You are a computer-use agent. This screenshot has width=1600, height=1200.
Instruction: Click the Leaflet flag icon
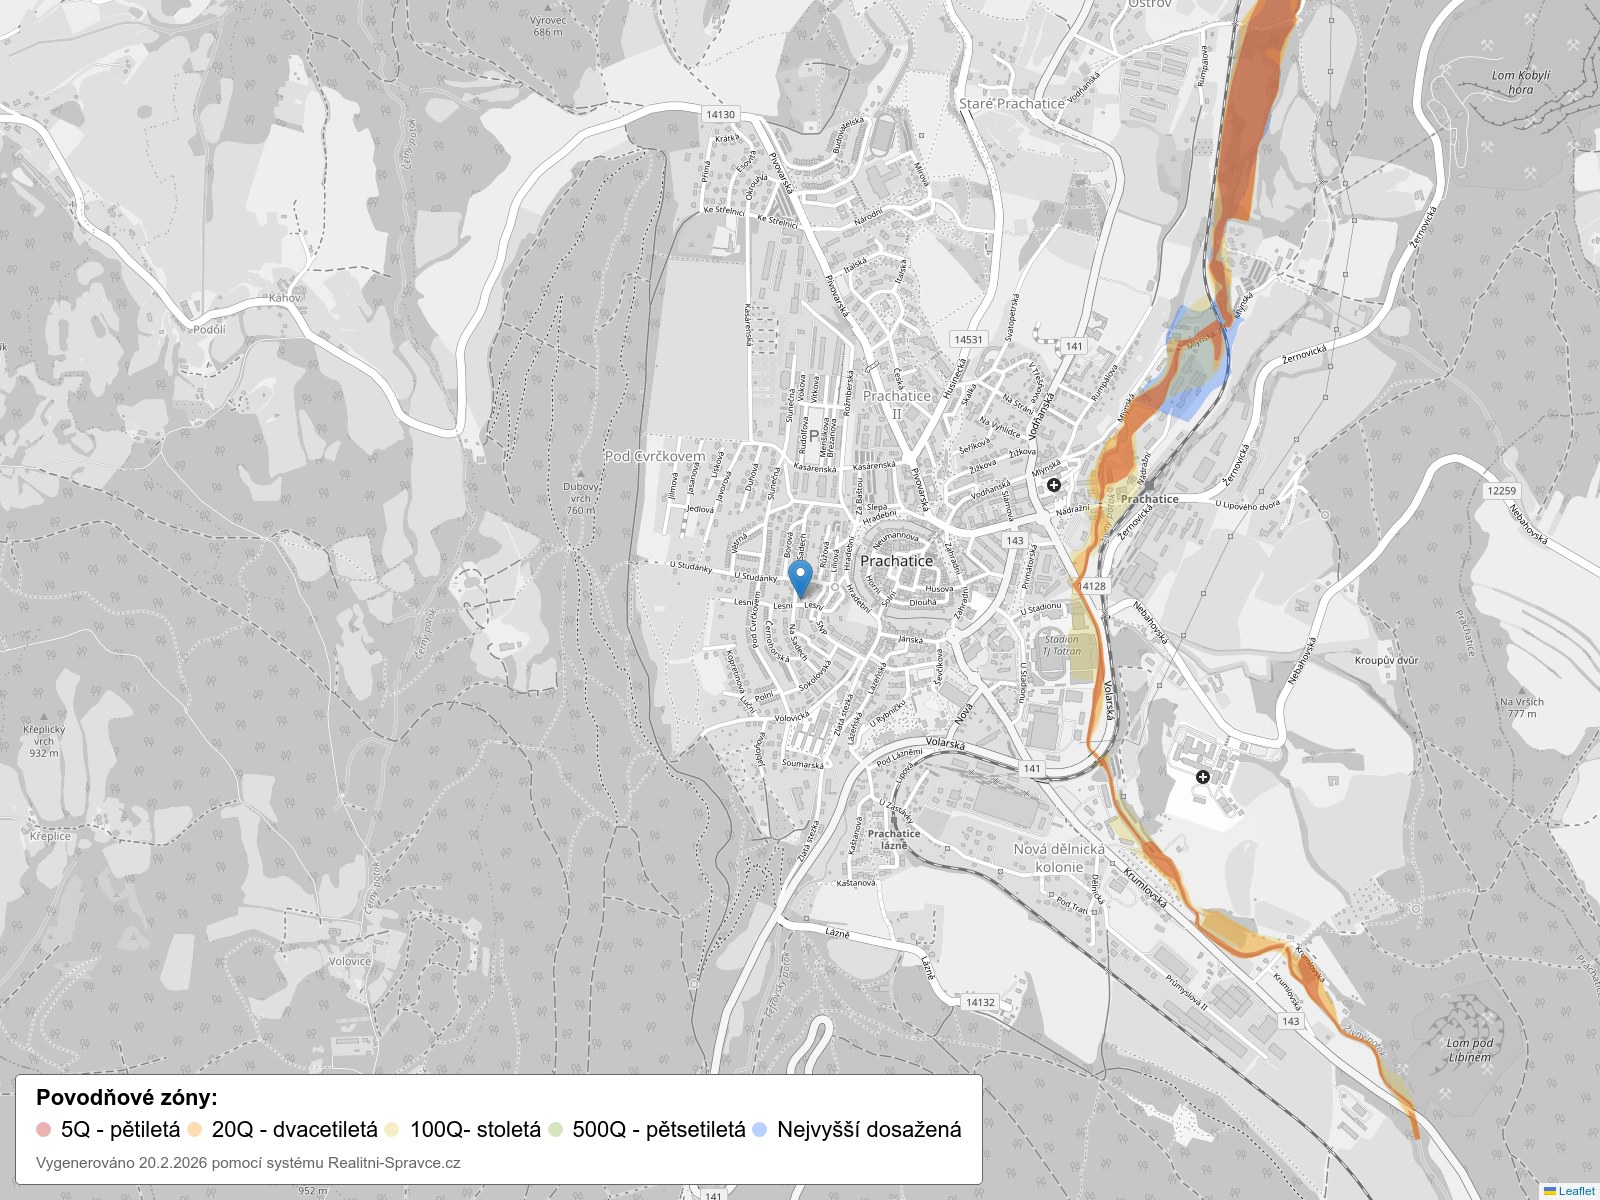click(x=1550, y=1191)
